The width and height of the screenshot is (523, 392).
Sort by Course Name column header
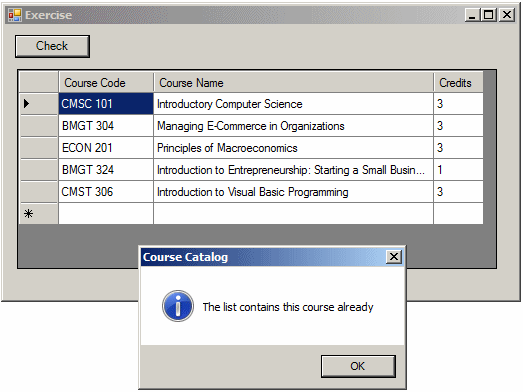(293, 82)
